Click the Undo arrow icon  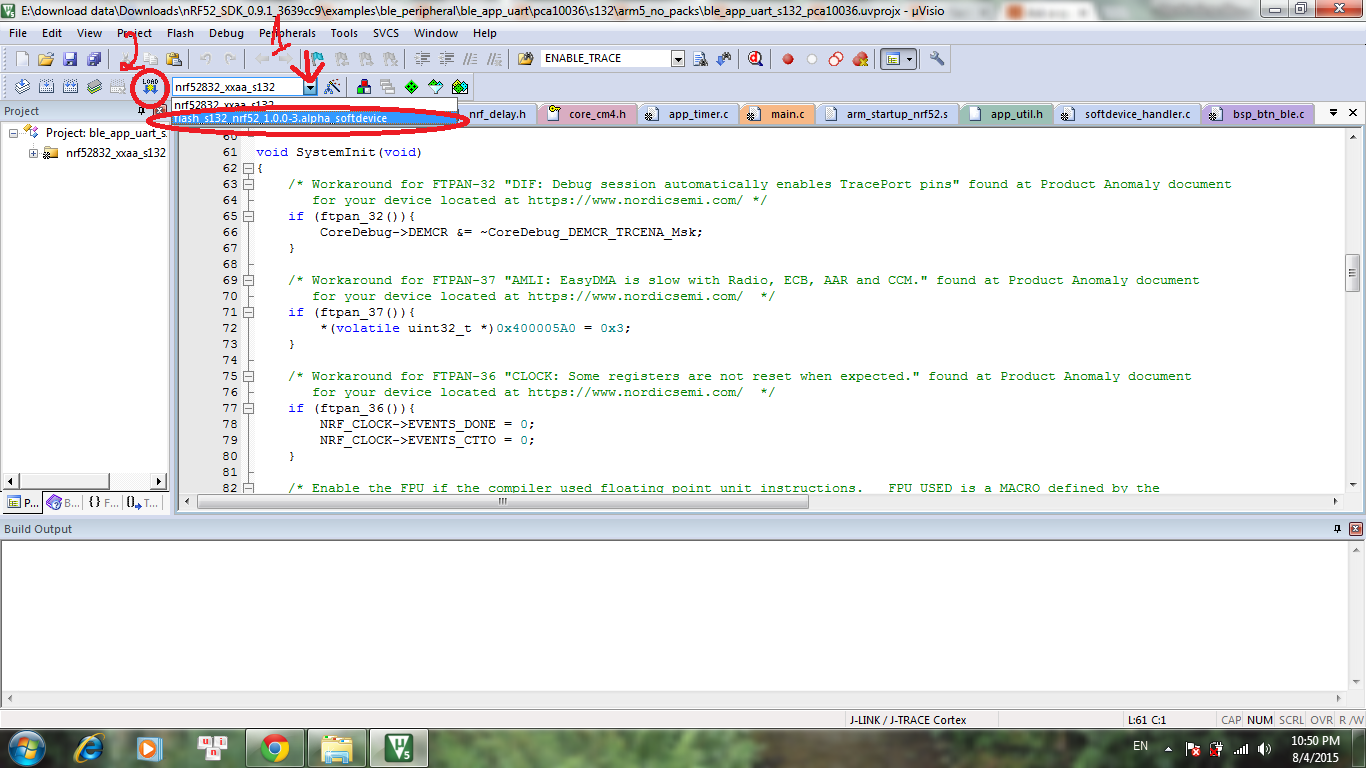coord(205,59)
